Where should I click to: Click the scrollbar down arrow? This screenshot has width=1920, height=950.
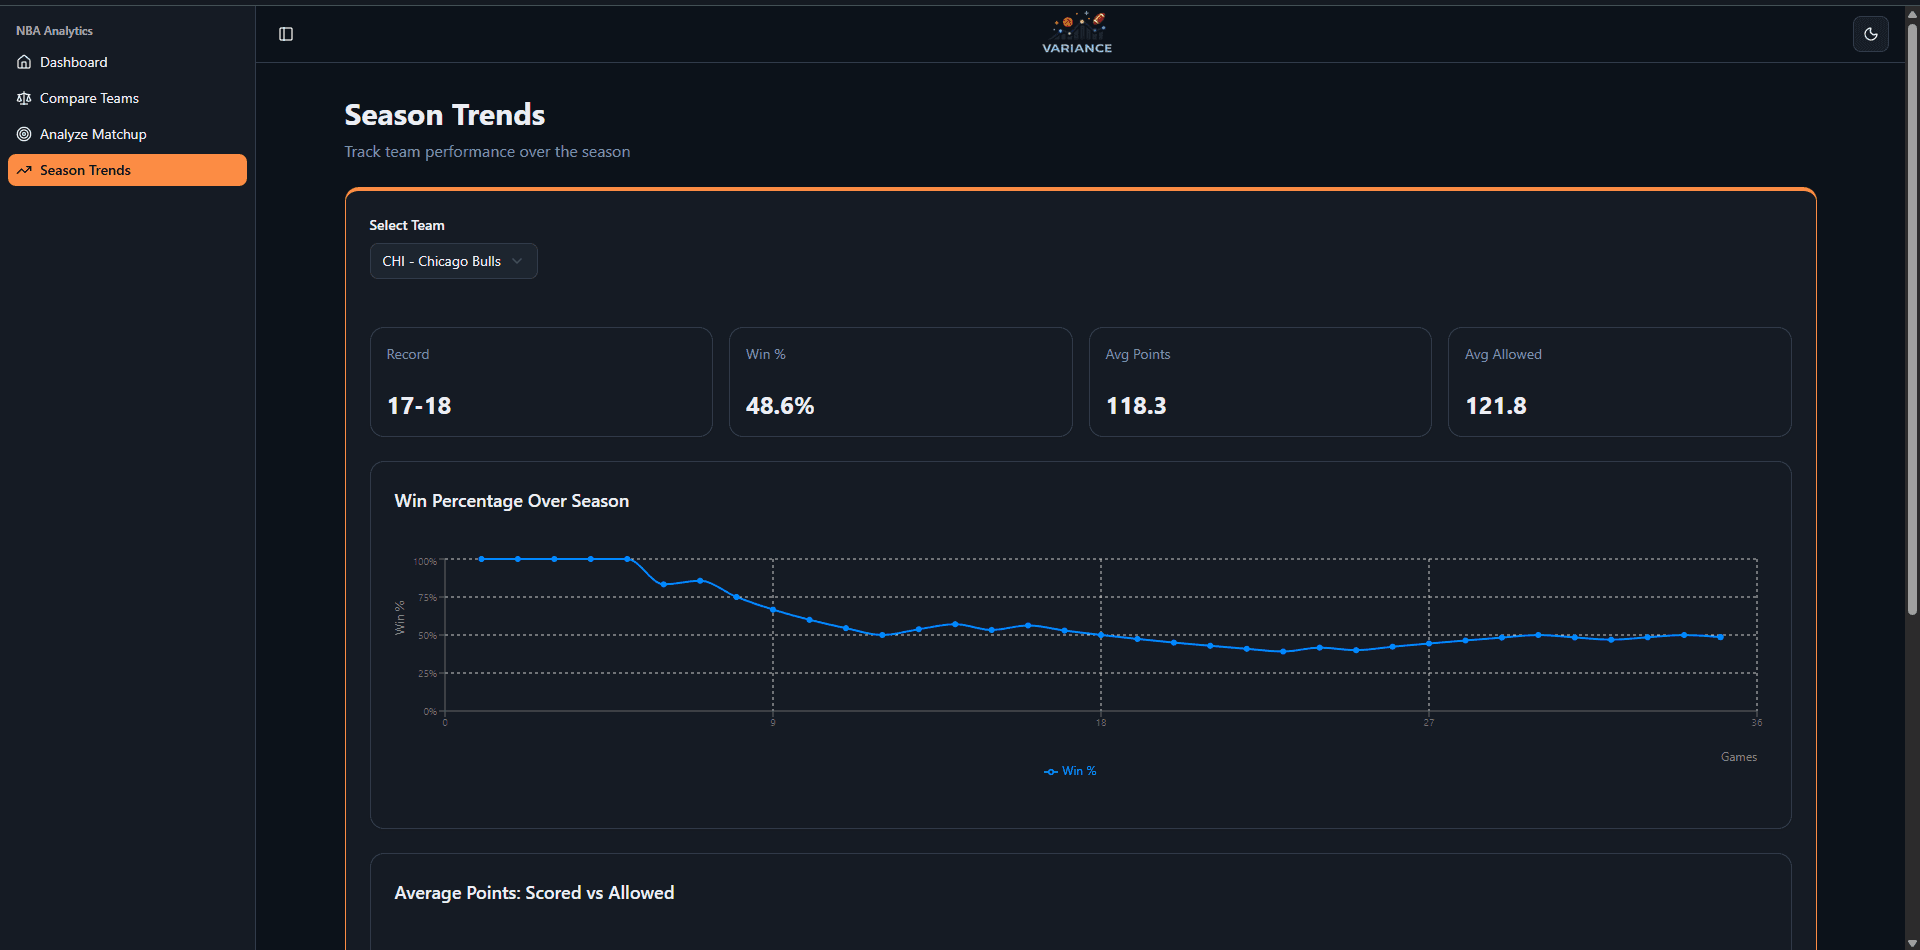point(1911,941)
